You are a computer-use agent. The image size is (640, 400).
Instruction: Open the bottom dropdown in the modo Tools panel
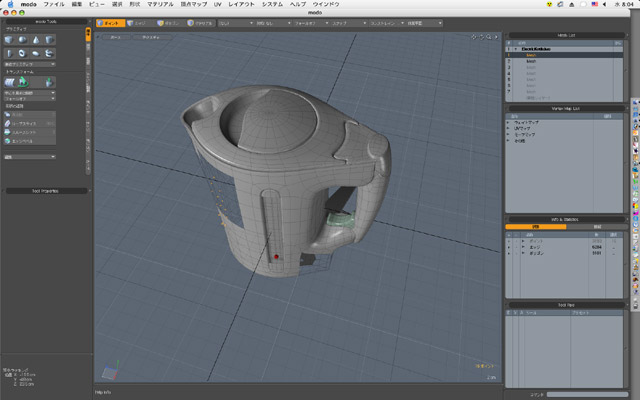(x=29, y=157)
